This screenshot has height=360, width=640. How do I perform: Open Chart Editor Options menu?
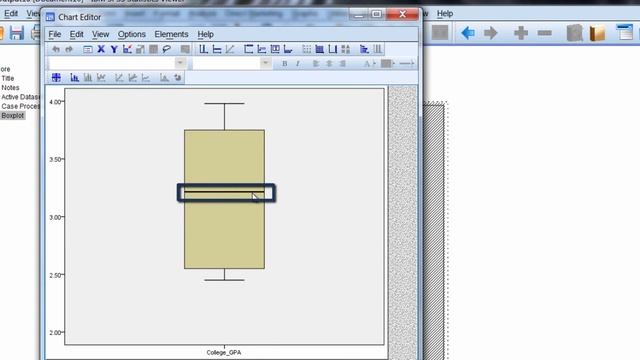(x=131, y=34)
